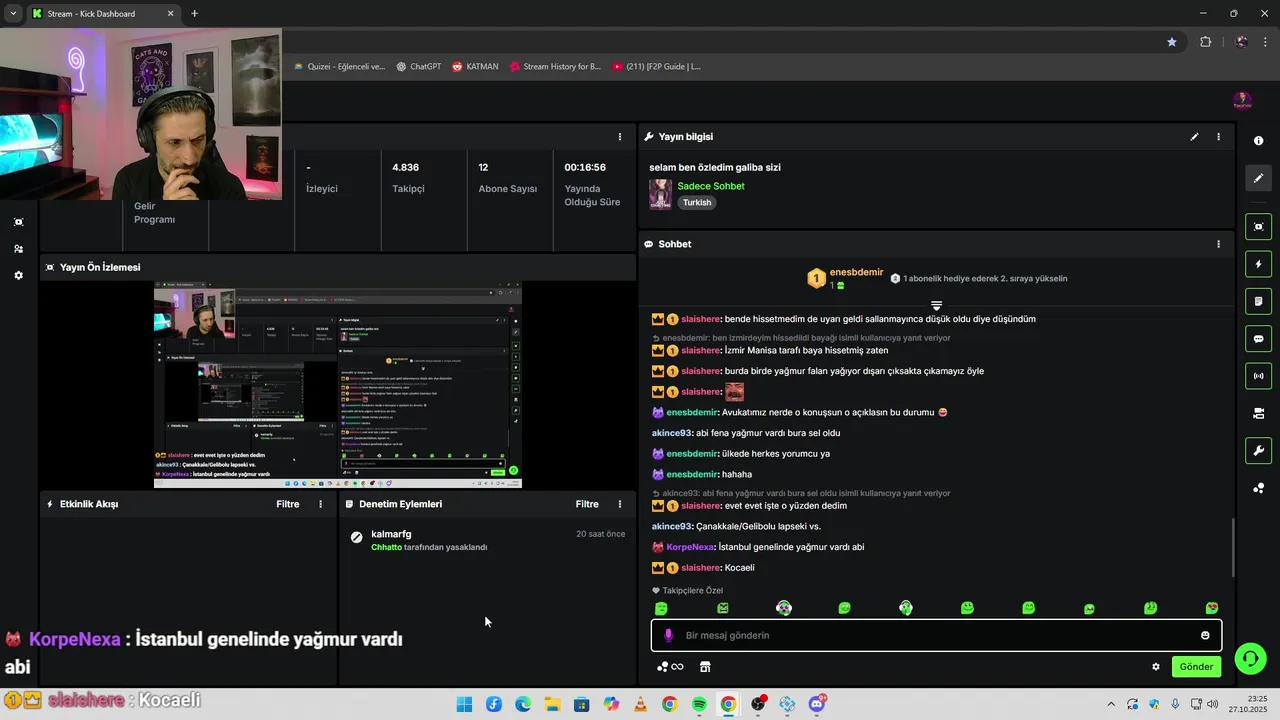Open chat settings gear icon
The image size is (1280, 720).
point(1156,667)
